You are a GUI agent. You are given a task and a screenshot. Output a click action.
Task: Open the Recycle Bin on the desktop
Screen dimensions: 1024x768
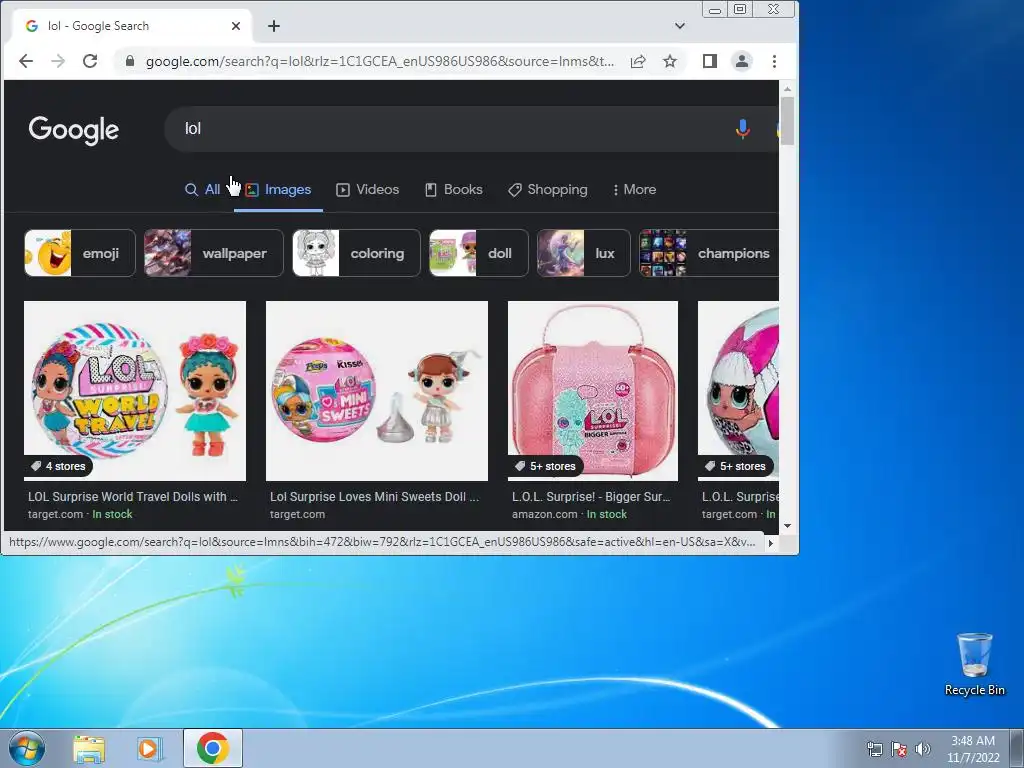tap(974, 665)
